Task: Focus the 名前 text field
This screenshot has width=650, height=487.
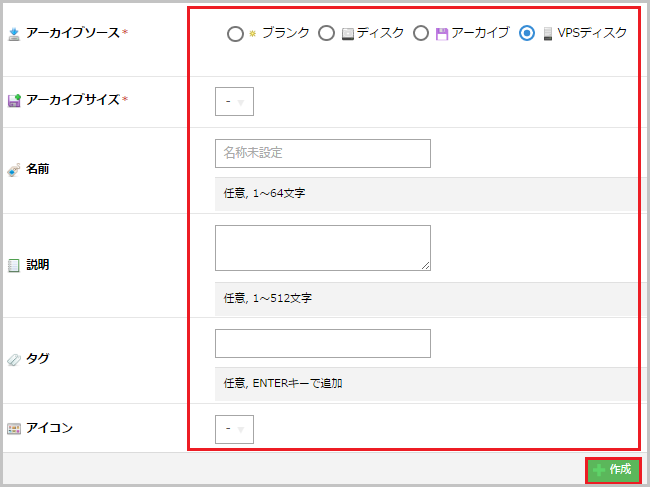Action: (x=322, y=153)
